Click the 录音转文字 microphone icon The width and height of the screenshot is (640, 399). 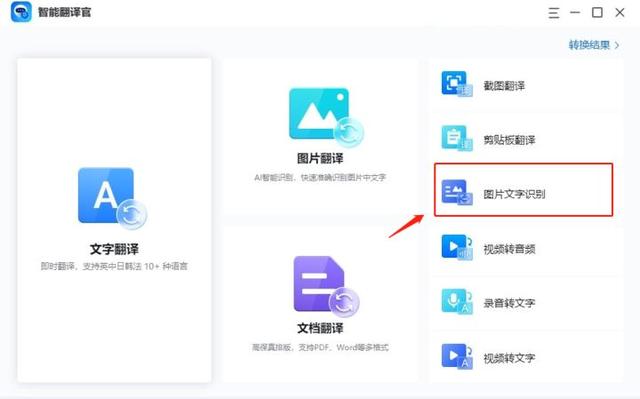[x=457, y=302]
